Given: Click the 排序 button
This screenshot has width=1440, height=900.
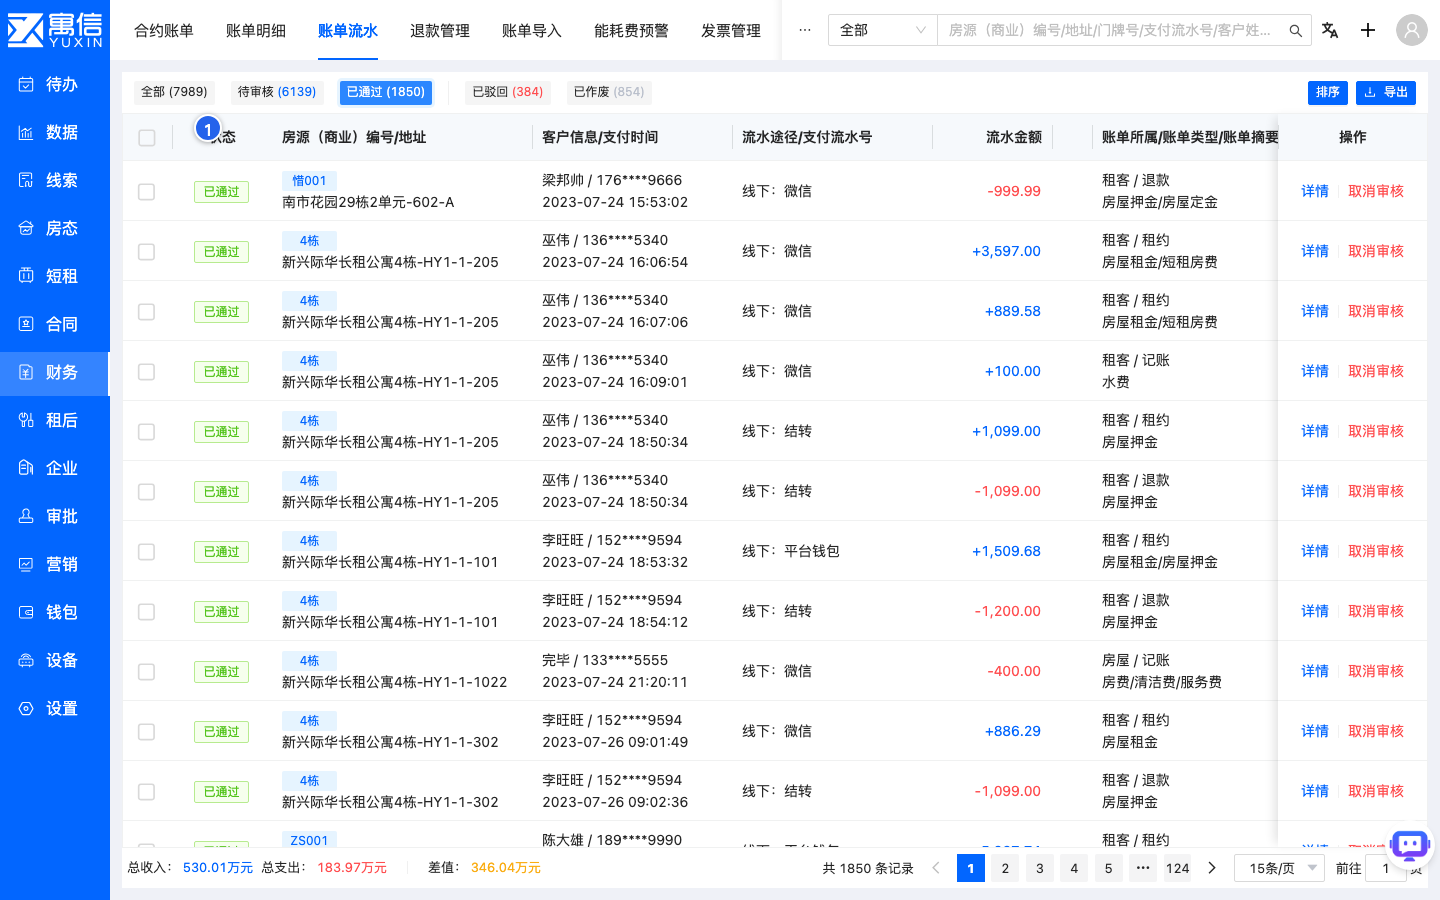Looking at the screenshot, I should click(1328, 92).
